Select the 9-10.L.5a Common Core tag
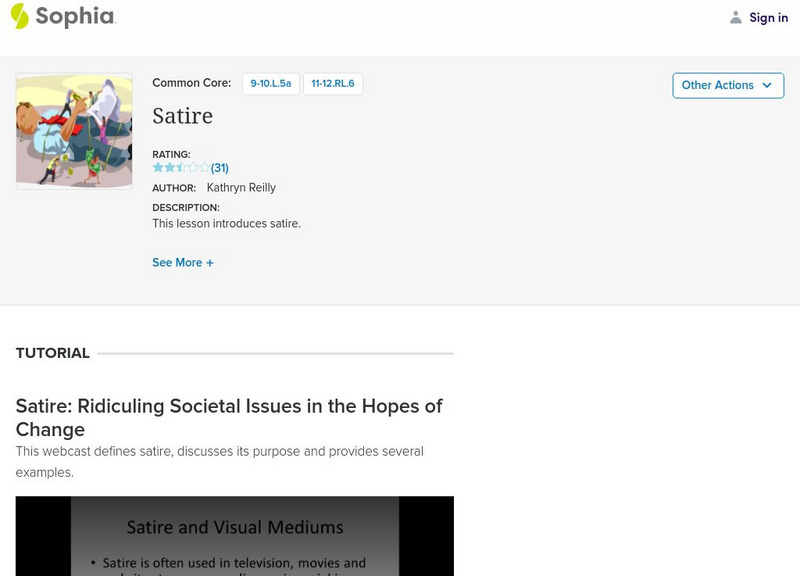The width and height of the screenshot is (800, 576). point(271,84)
